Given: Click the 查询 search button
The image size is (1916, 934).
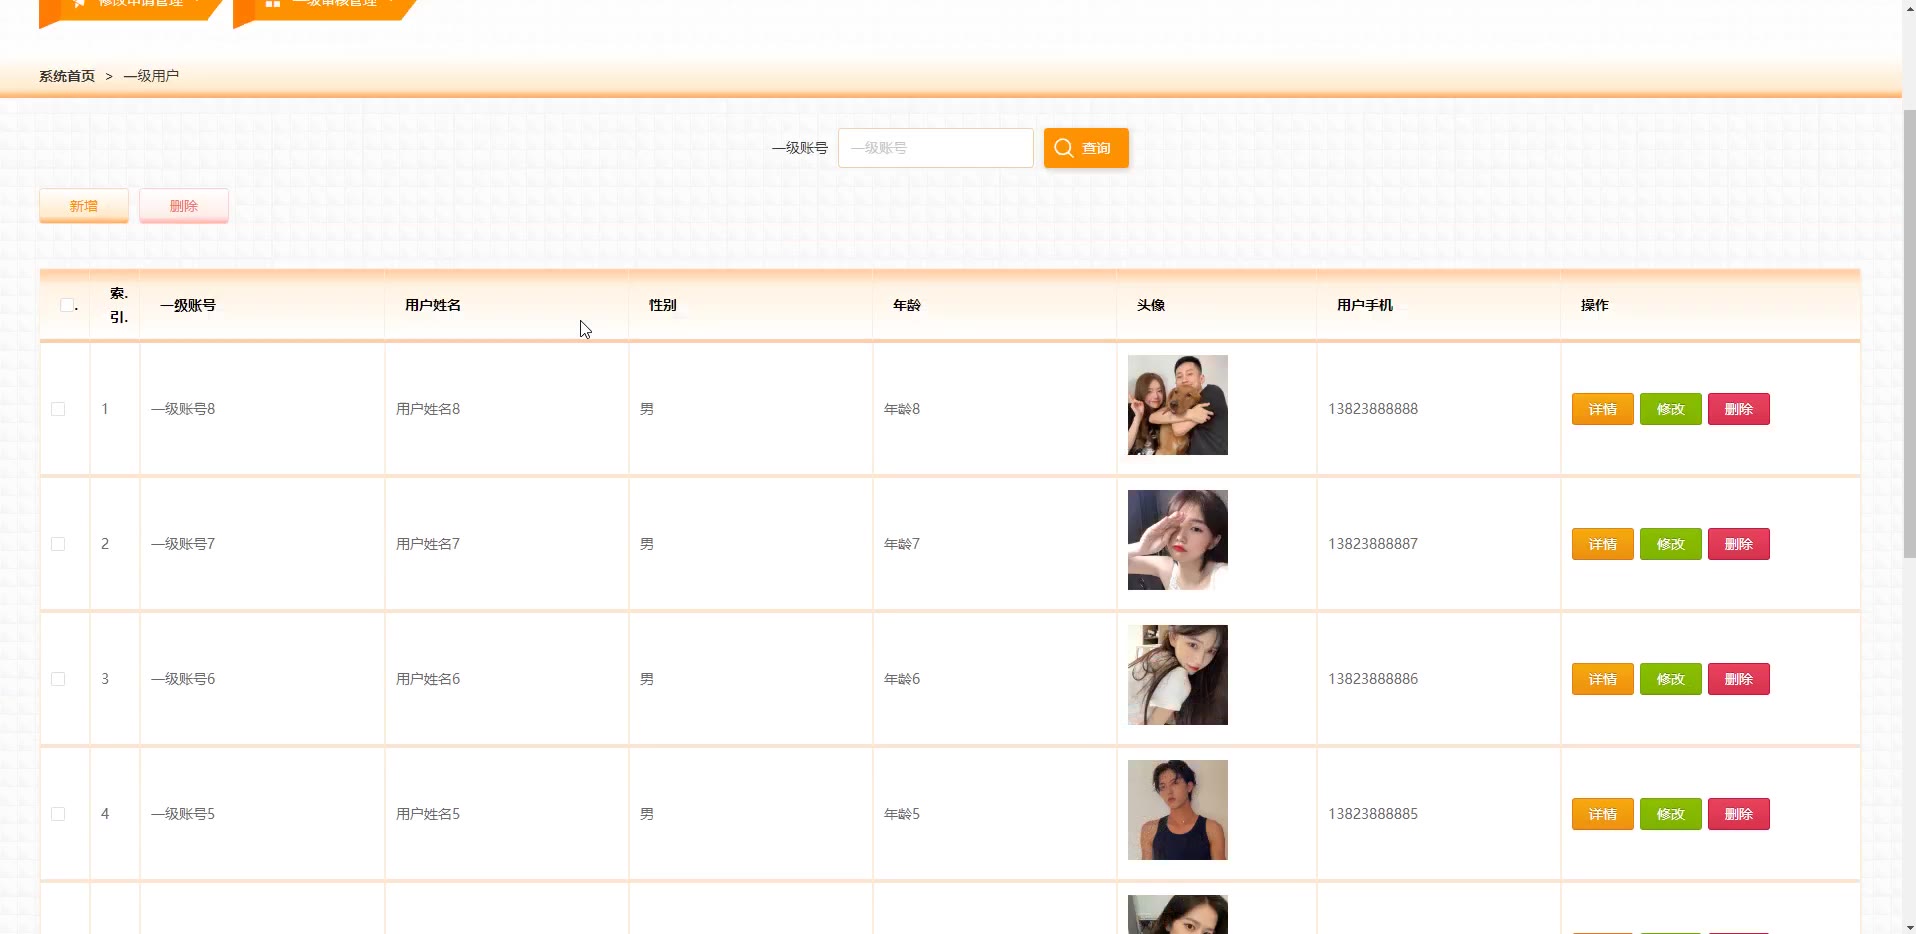Looking at the screenshot, I should point(1086,148).
